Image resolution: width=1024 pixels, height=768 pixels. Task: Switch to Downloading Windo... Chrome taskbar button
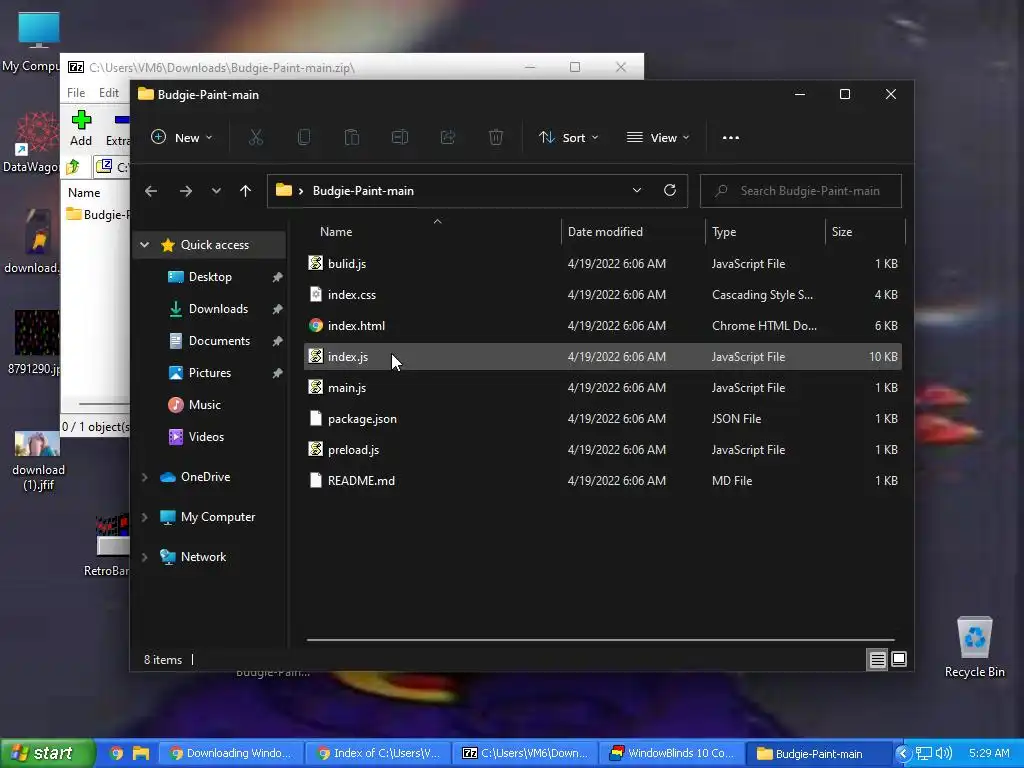pos(231,753)
